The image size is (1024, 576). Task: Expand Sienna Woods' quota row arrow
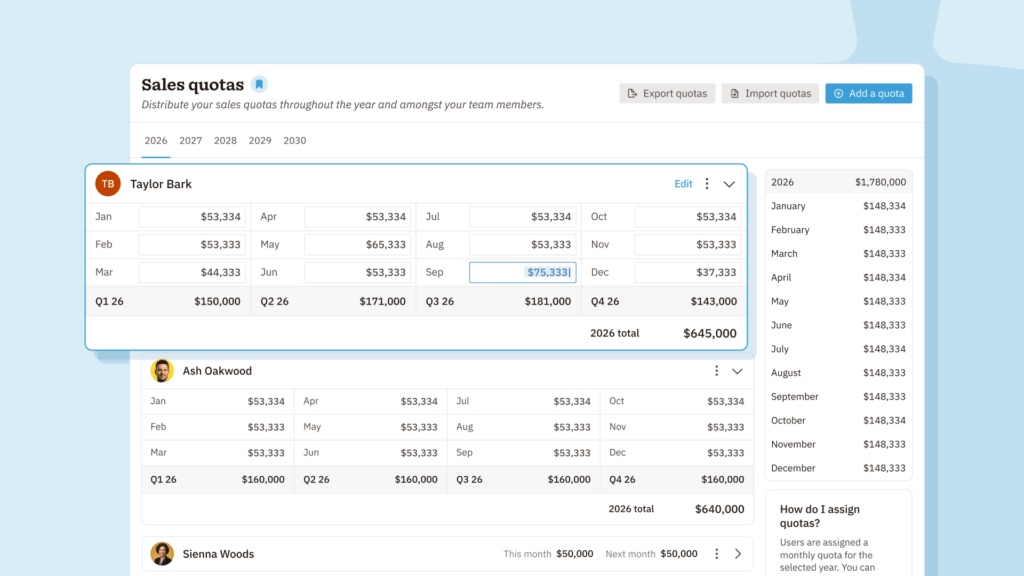click(738, 554)
